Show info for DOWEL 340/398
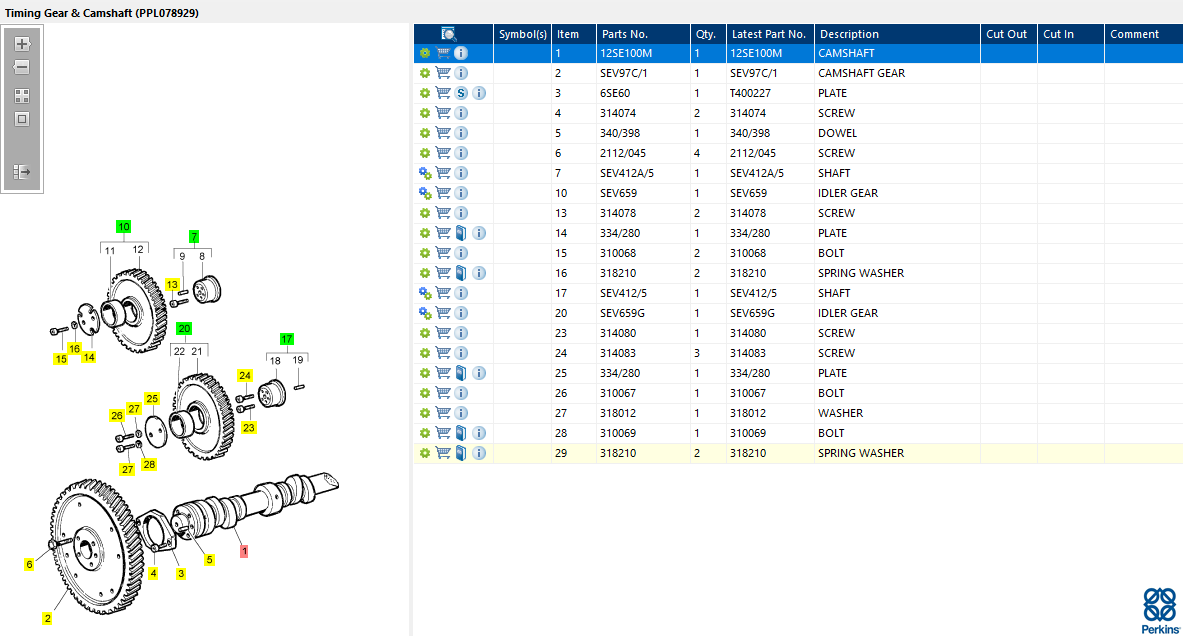 (x=461, y=134)
